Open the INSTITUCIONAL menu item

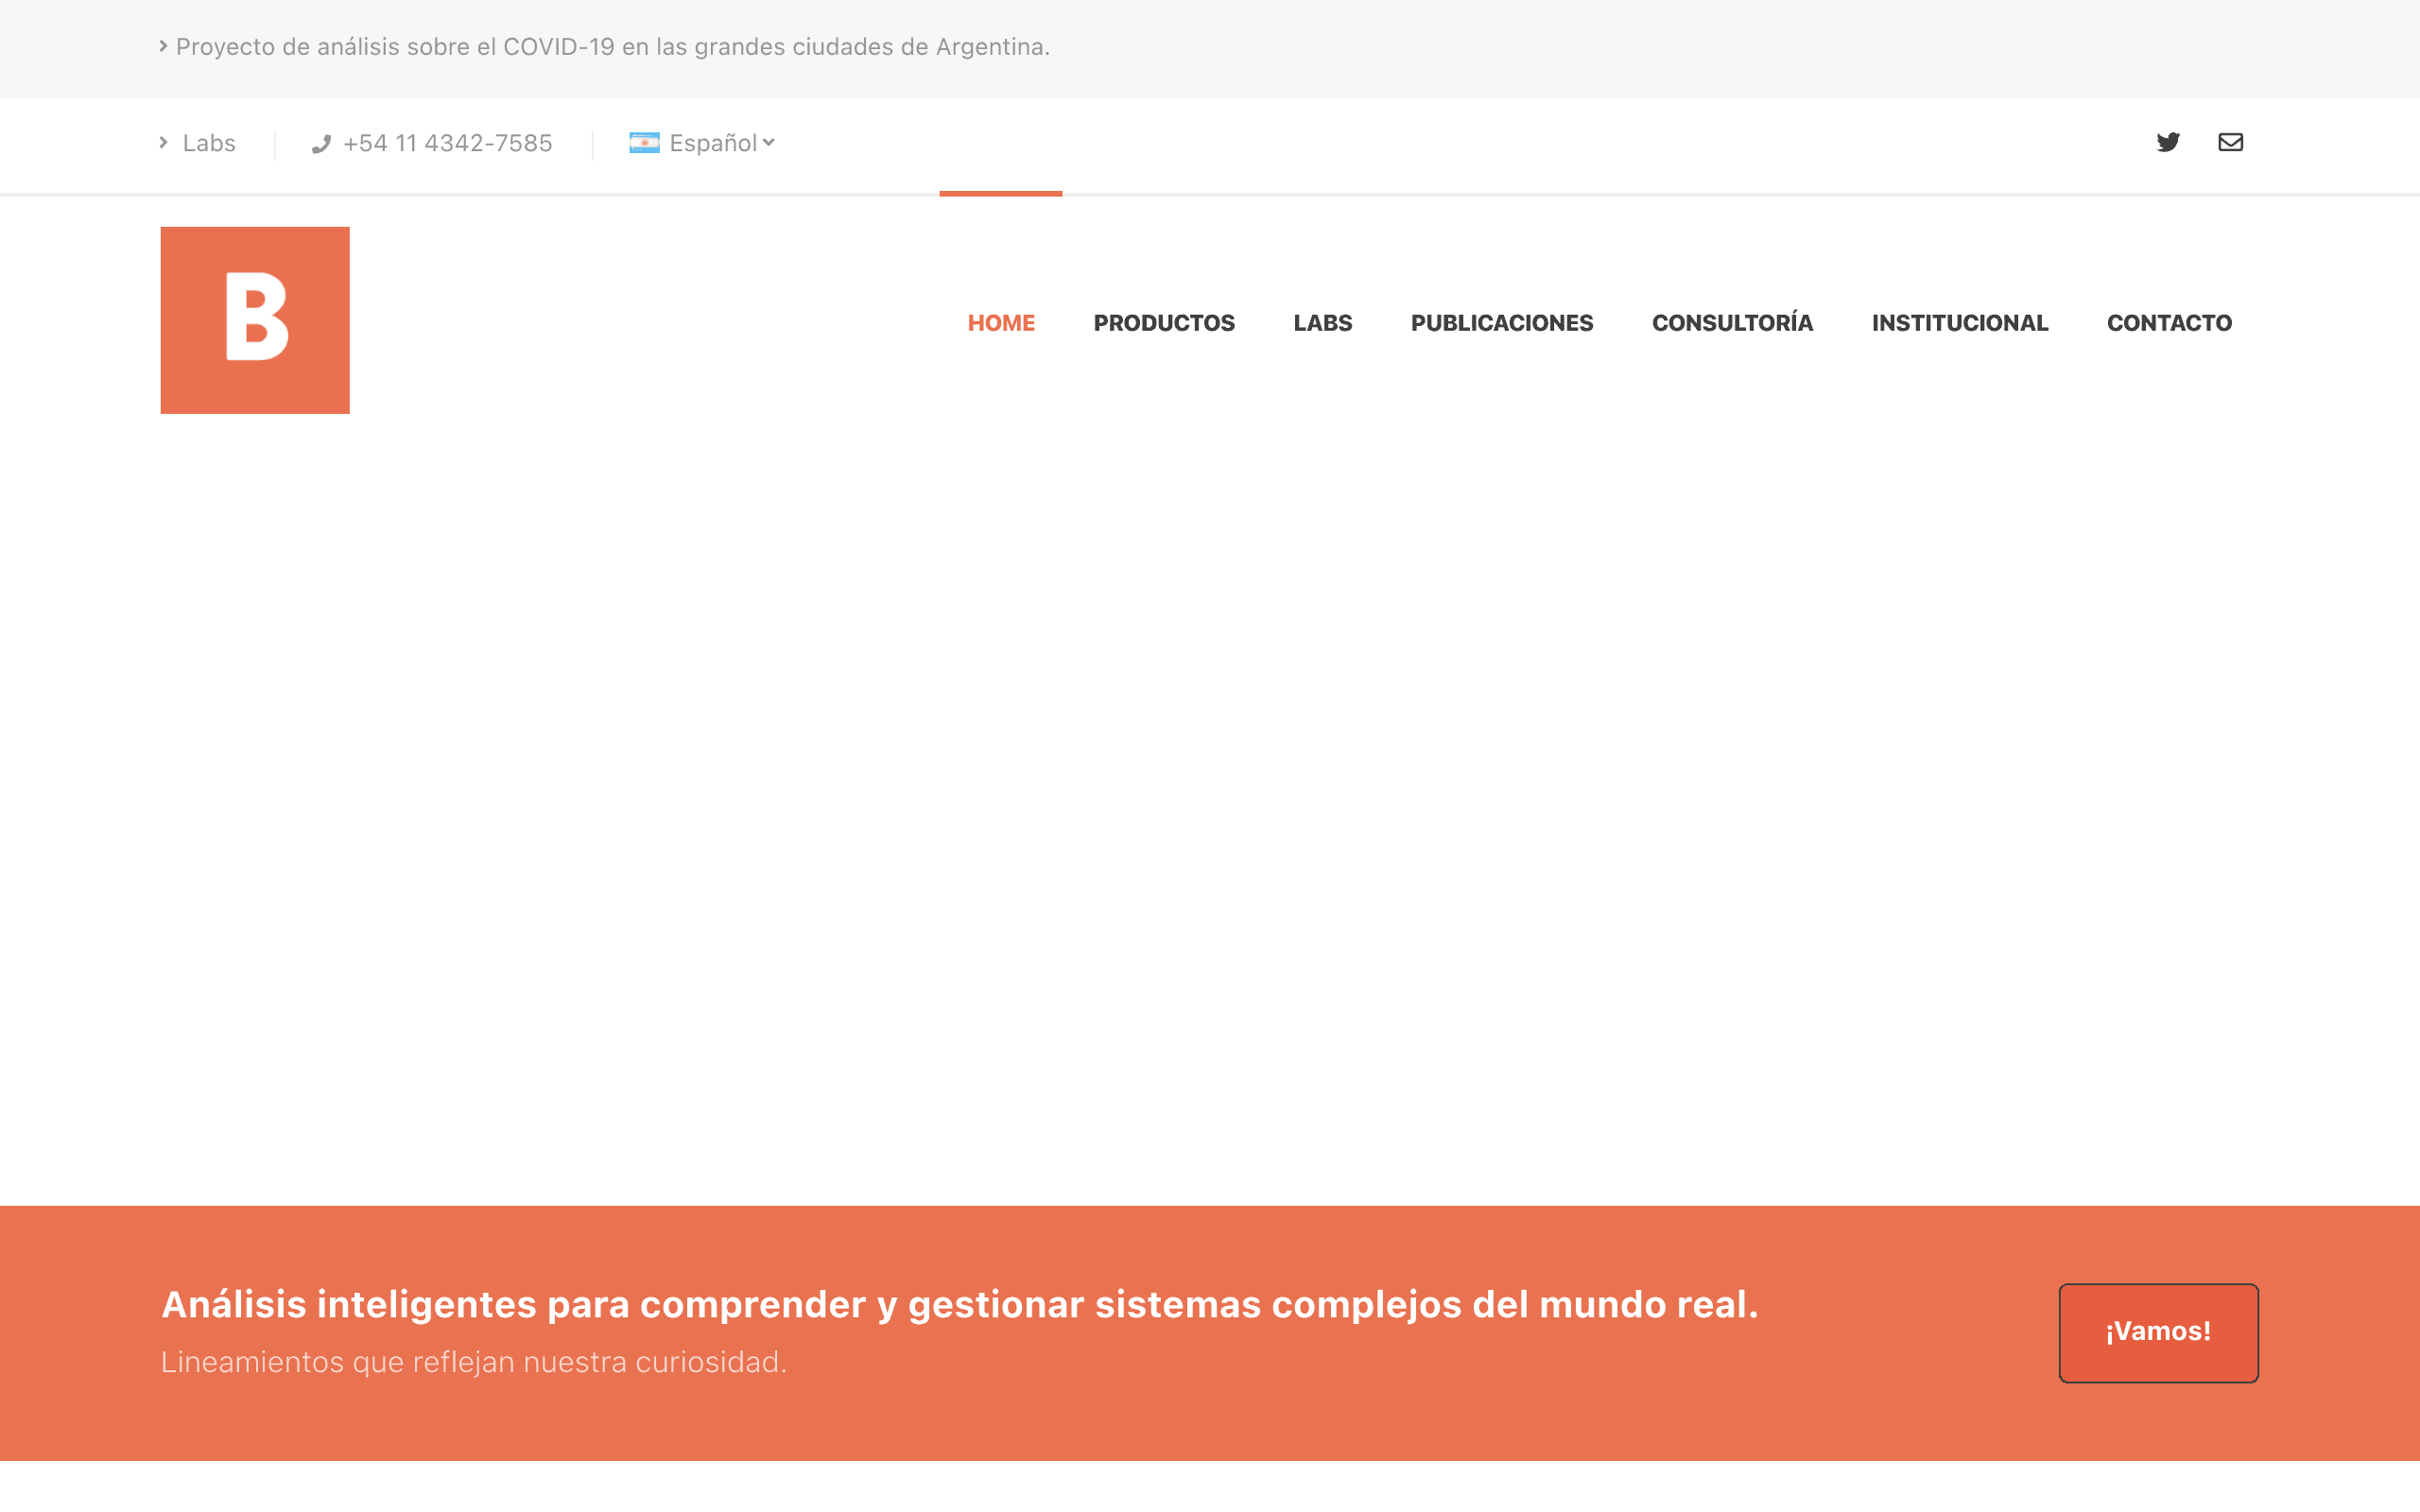click(x=1960, y=323)
